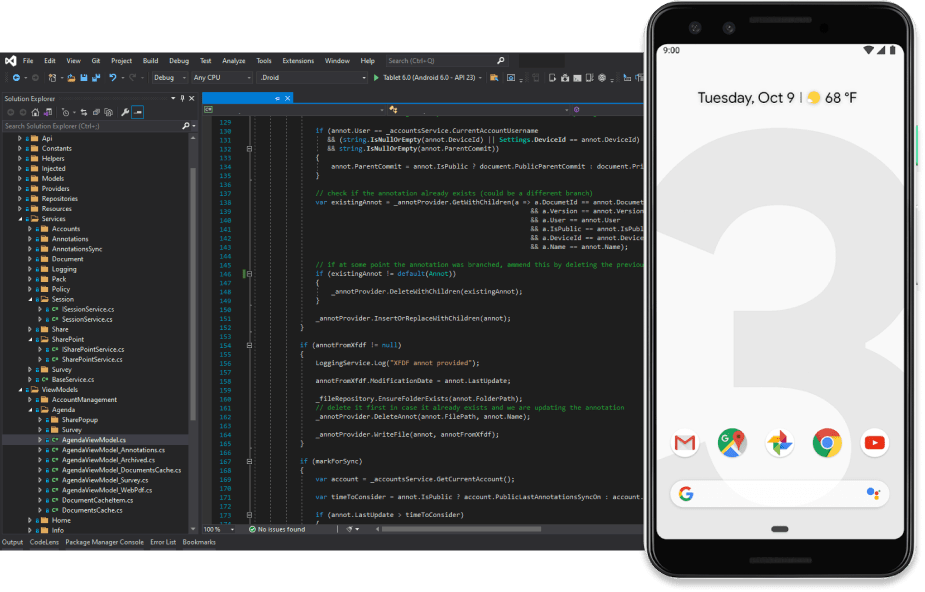The height and width of the screenshot is (592, 925).
Task: Click the Undo arrow in toolbar
Action: (112, 77)
